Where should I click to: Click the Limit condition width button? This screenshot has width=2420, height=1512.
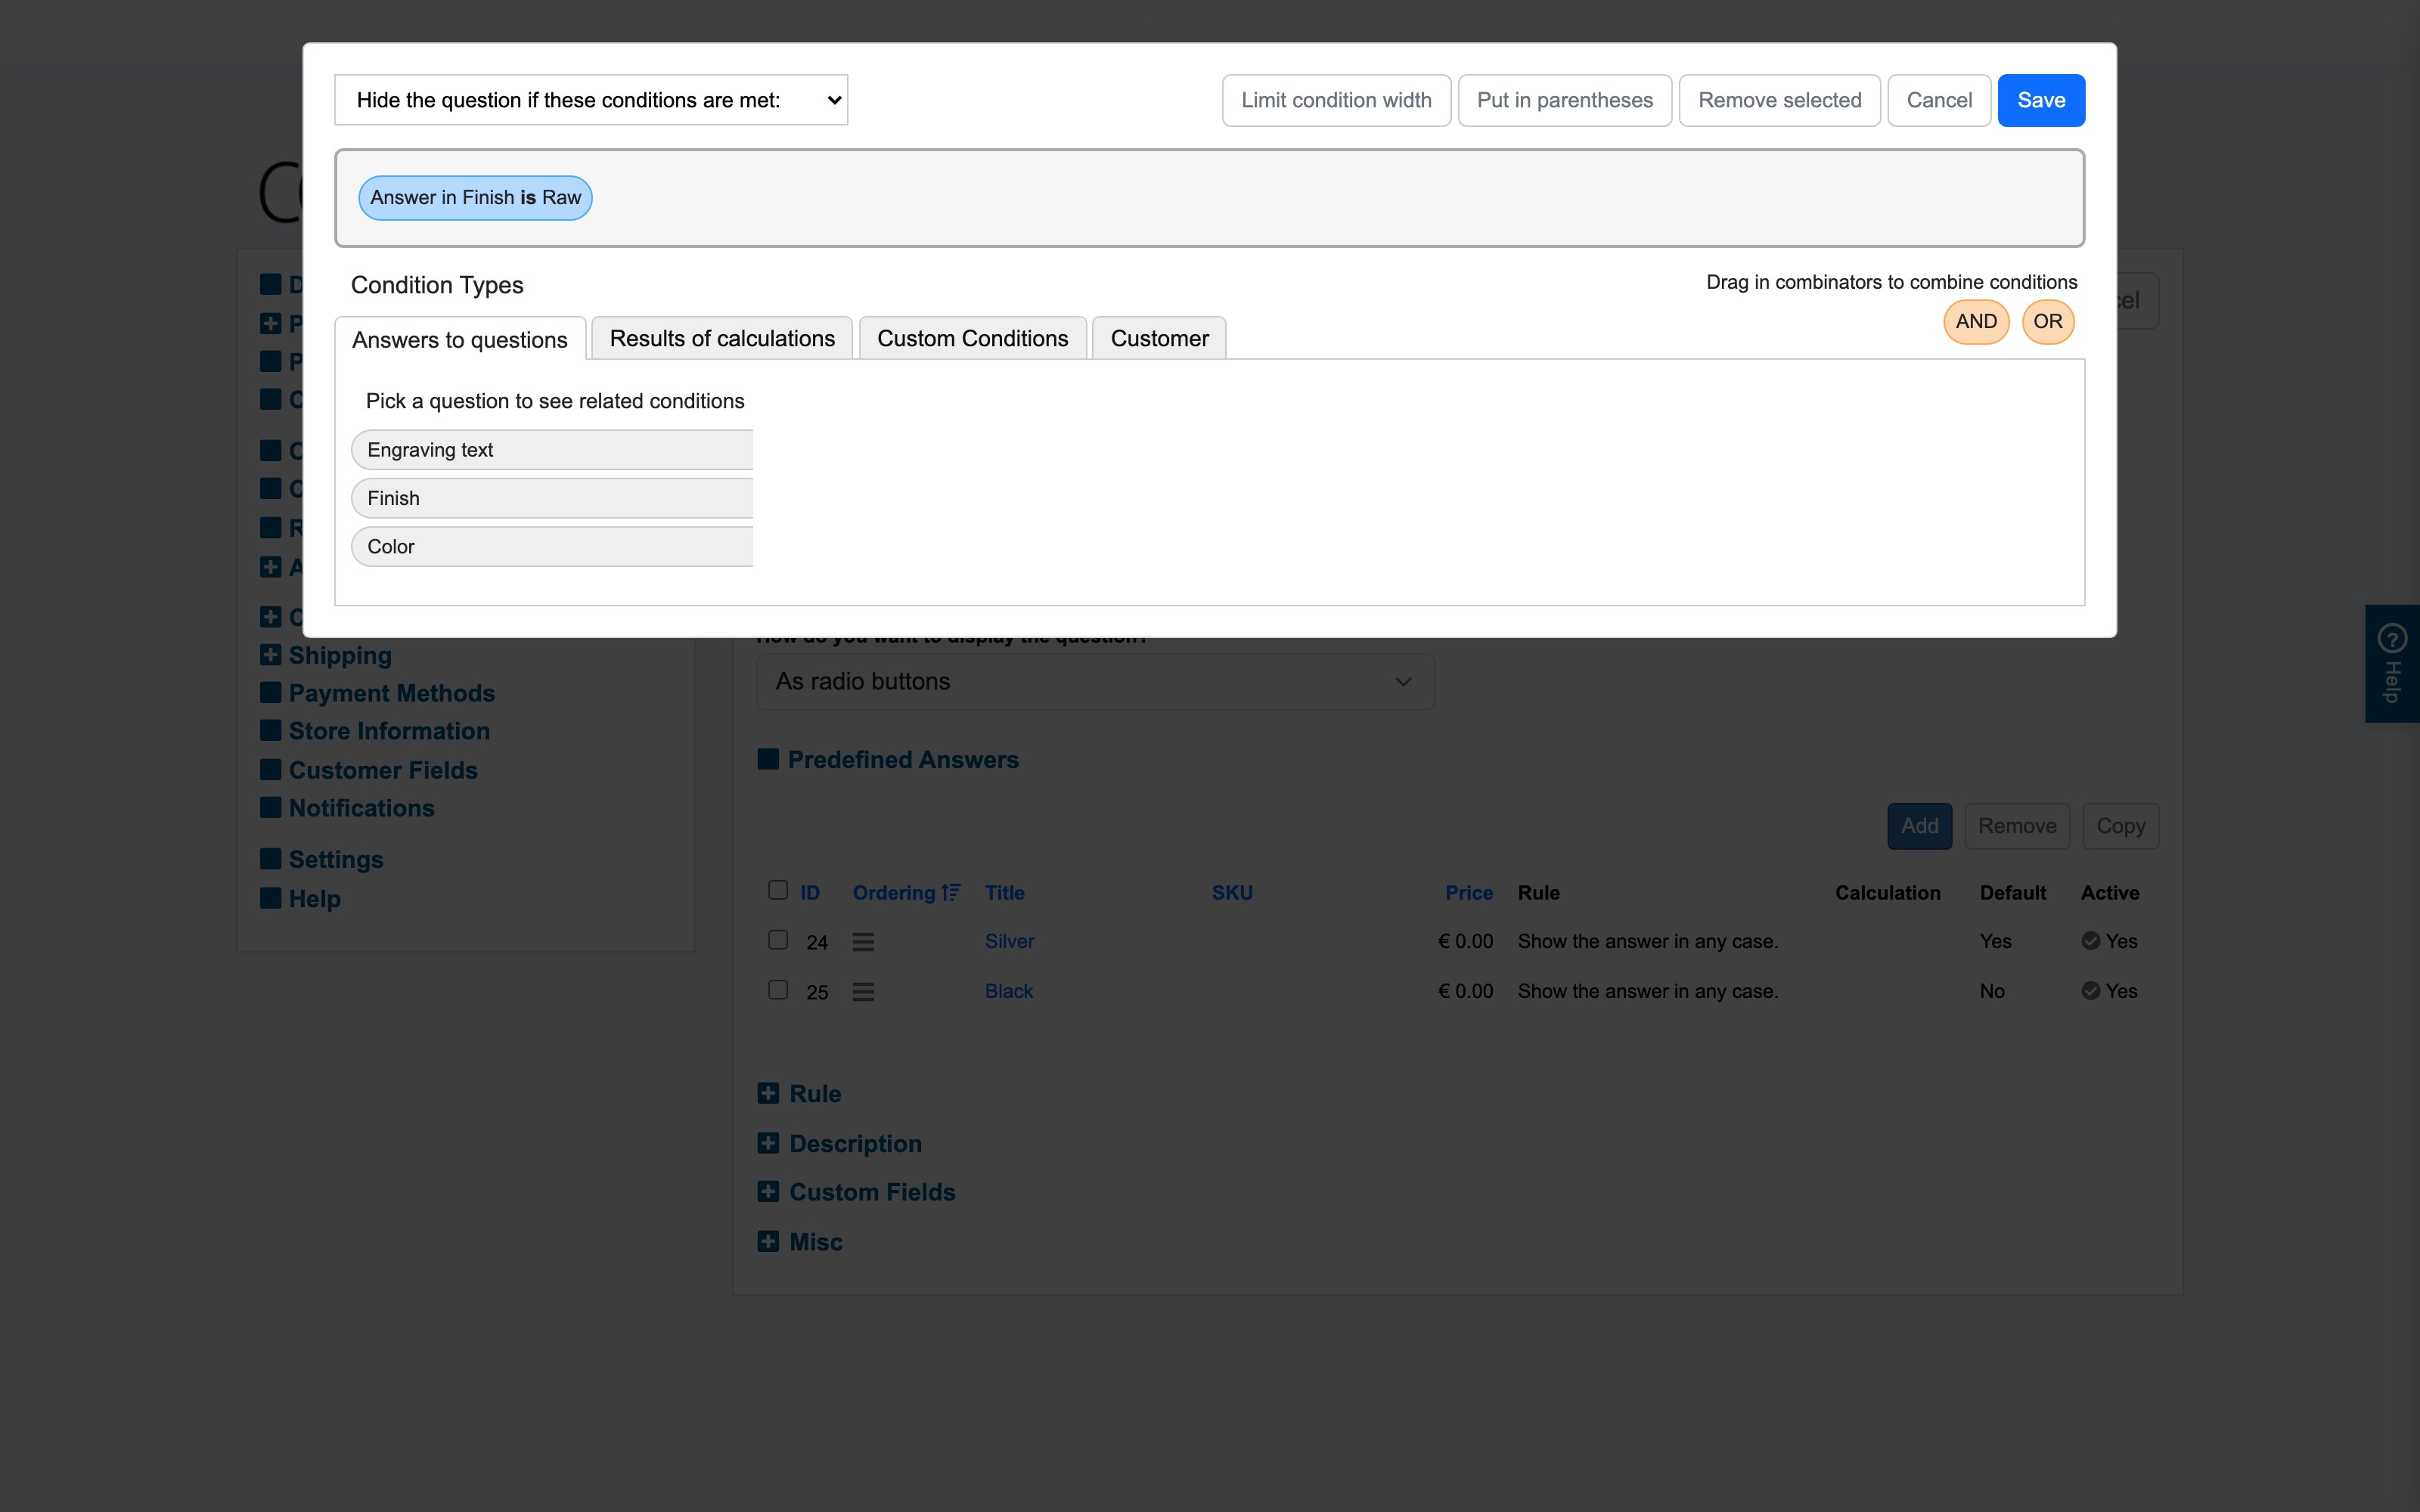[x=1336, y=100]
